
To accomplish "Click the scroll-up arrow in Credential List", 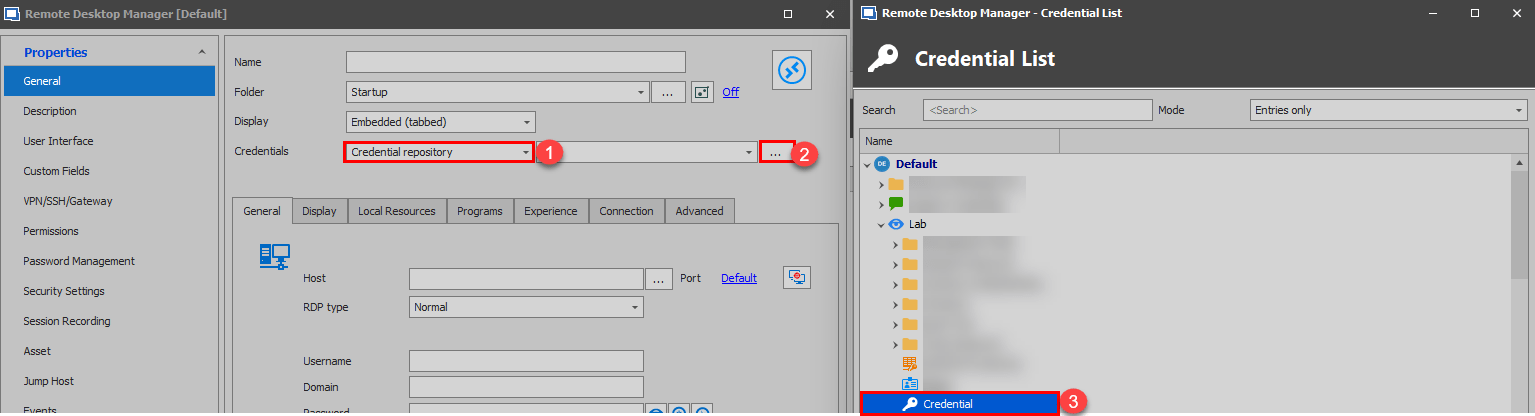I will [x=1520, y=163].
